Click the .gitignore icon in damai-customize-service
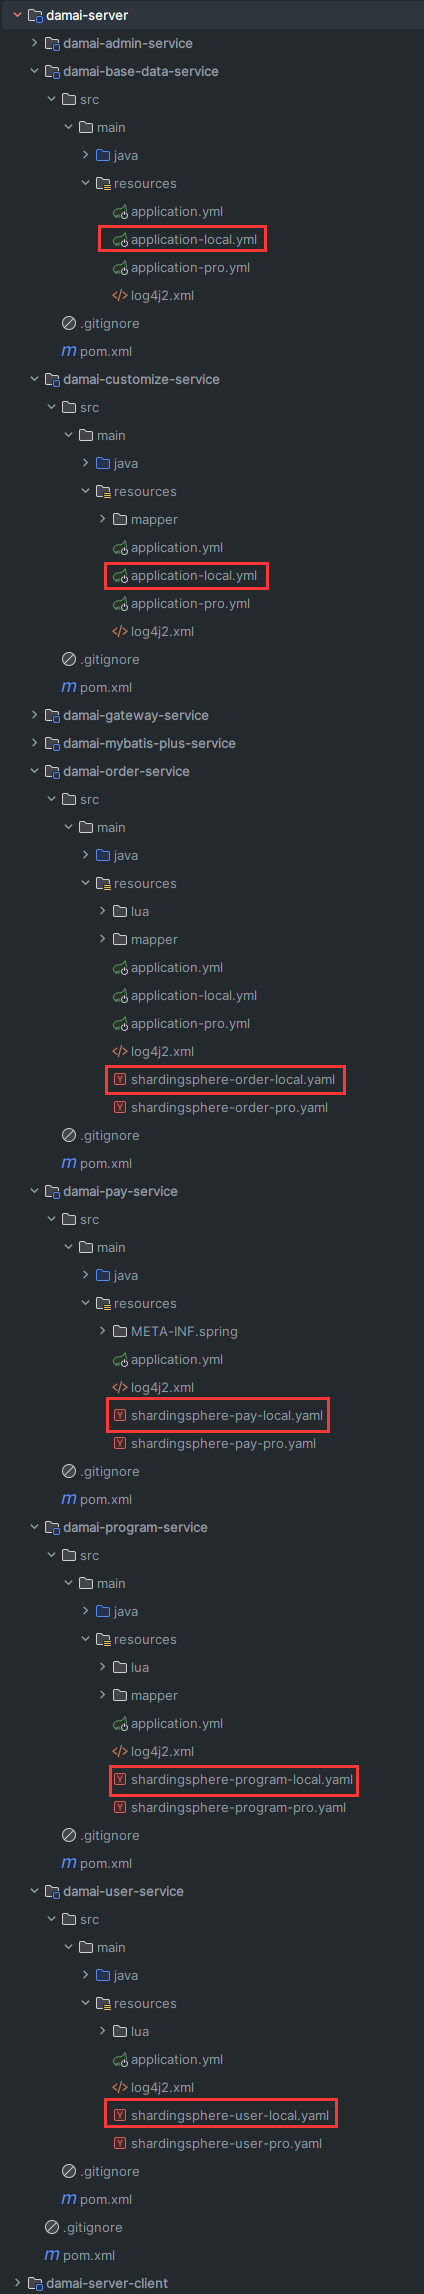Screen dimensions: 424x2294 pos(69,660)
